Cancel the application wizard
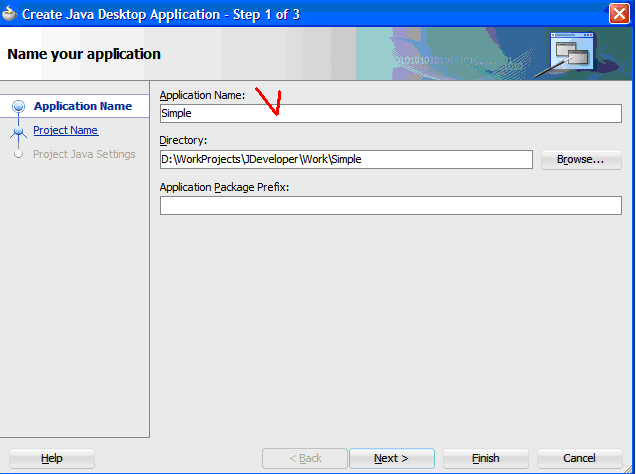 pos(579,458)
